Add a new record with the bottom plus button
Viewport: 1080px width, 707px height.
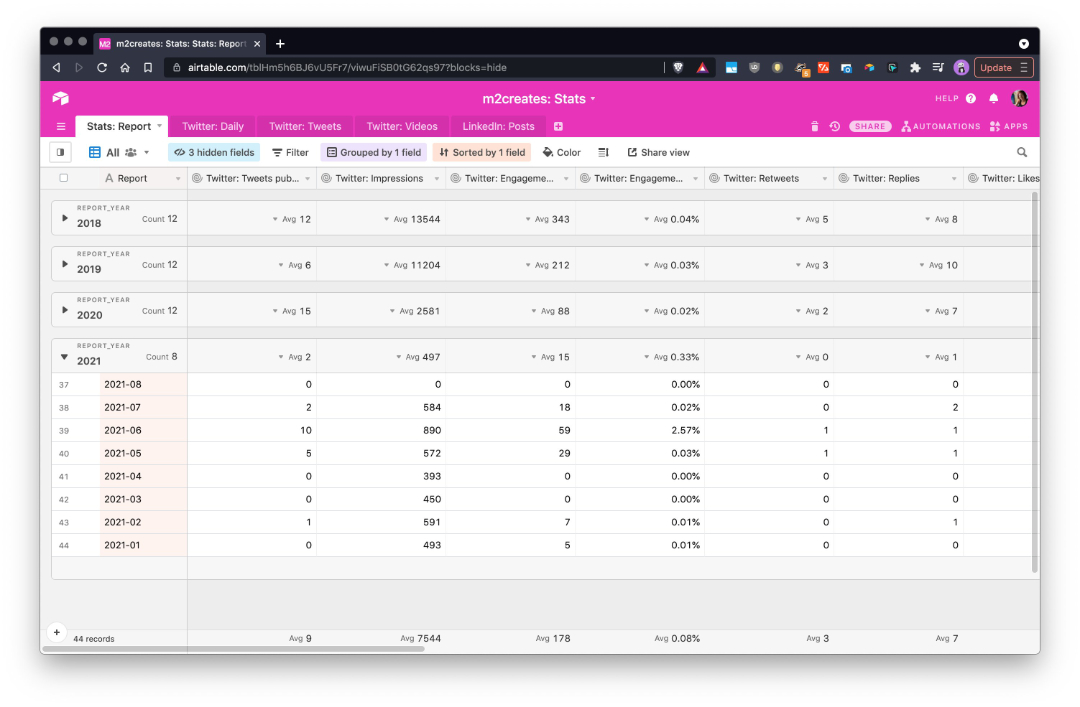pos(56,632)
